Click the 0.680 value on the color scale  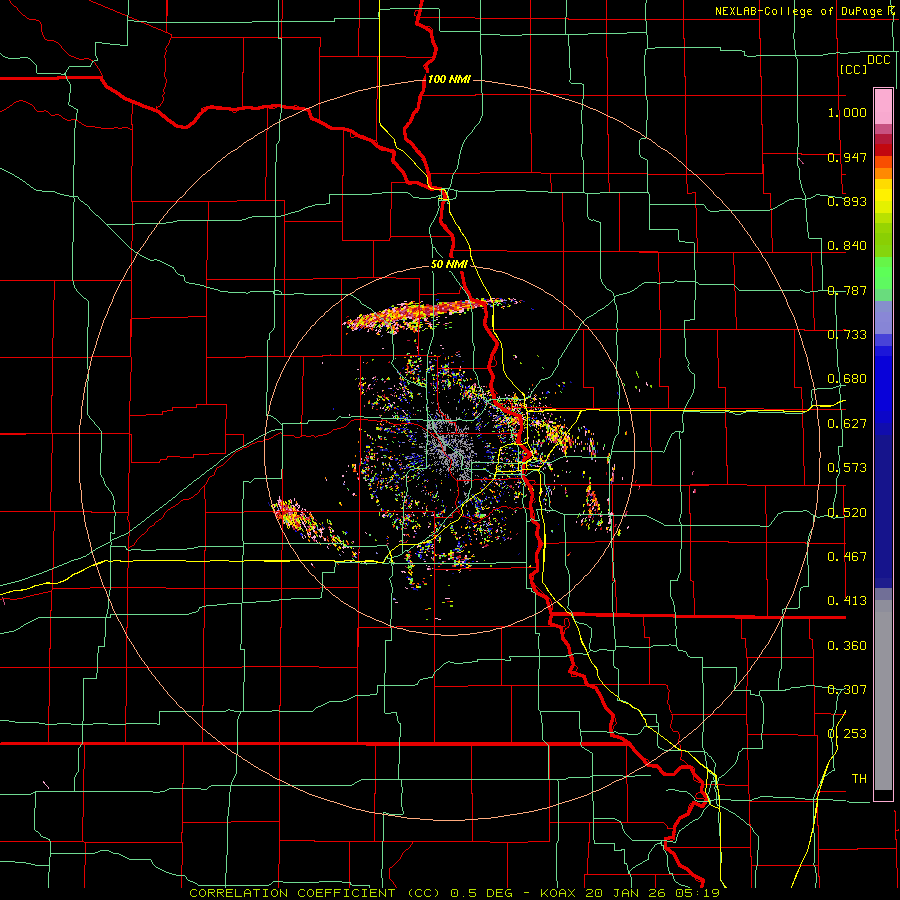point(847,379)
